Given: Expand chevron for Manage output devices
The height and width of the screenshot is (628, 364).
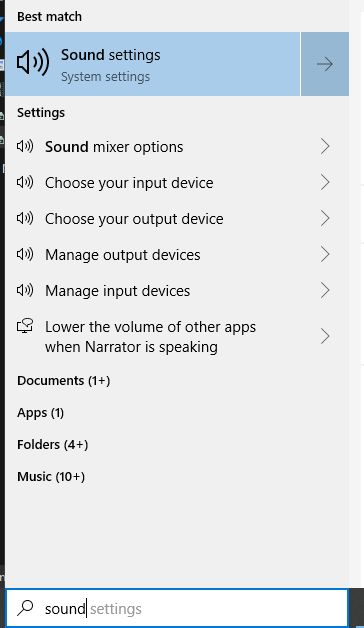Looking at the screenshot, I should (325, 254).
